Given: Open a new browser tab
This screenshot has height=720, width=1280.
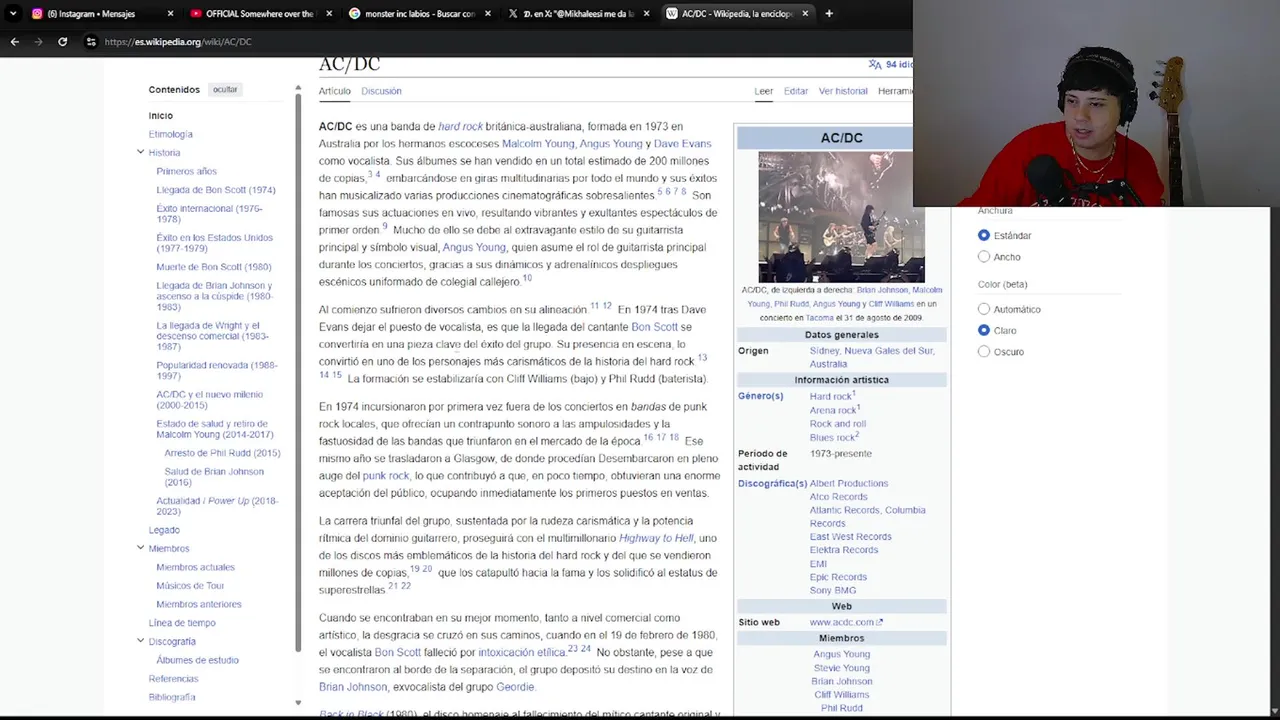Looking at the screenshot, I should pyautogui.click(x=829, y=14).
